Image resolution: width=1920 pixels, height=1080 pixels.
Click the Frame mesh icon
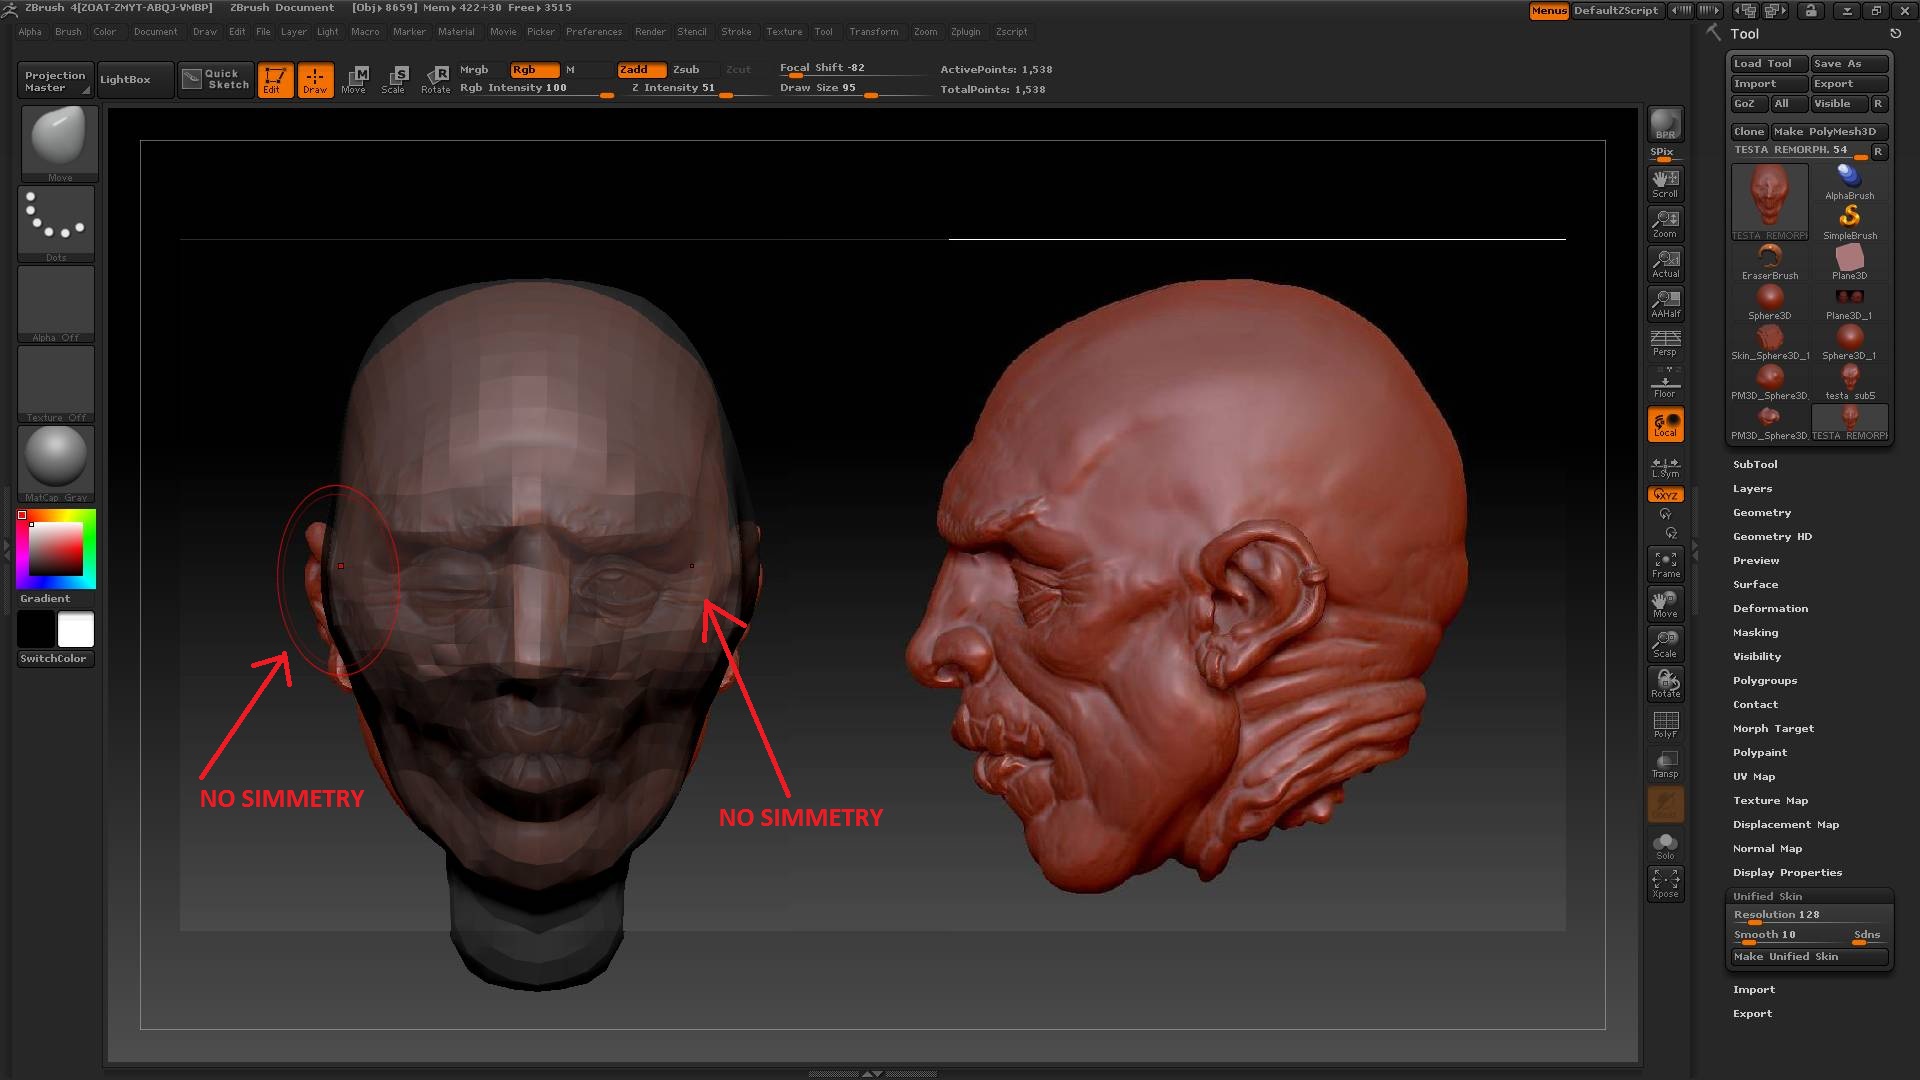(1665, 564)
